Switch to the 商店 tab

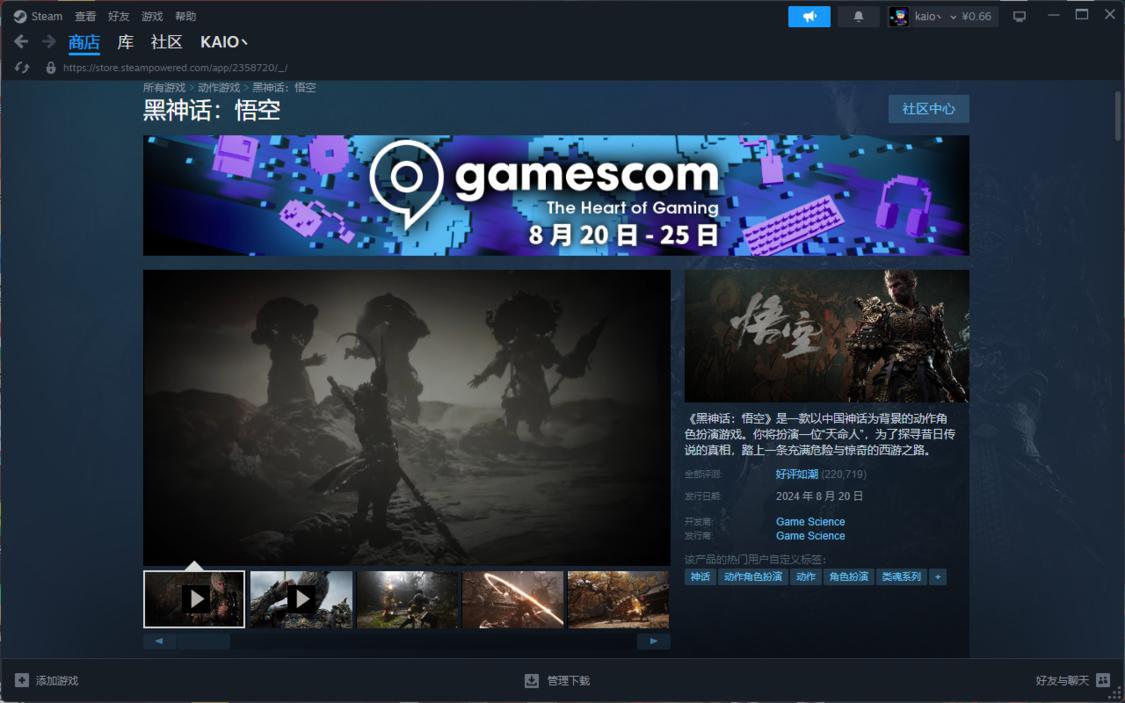(84, 42)
